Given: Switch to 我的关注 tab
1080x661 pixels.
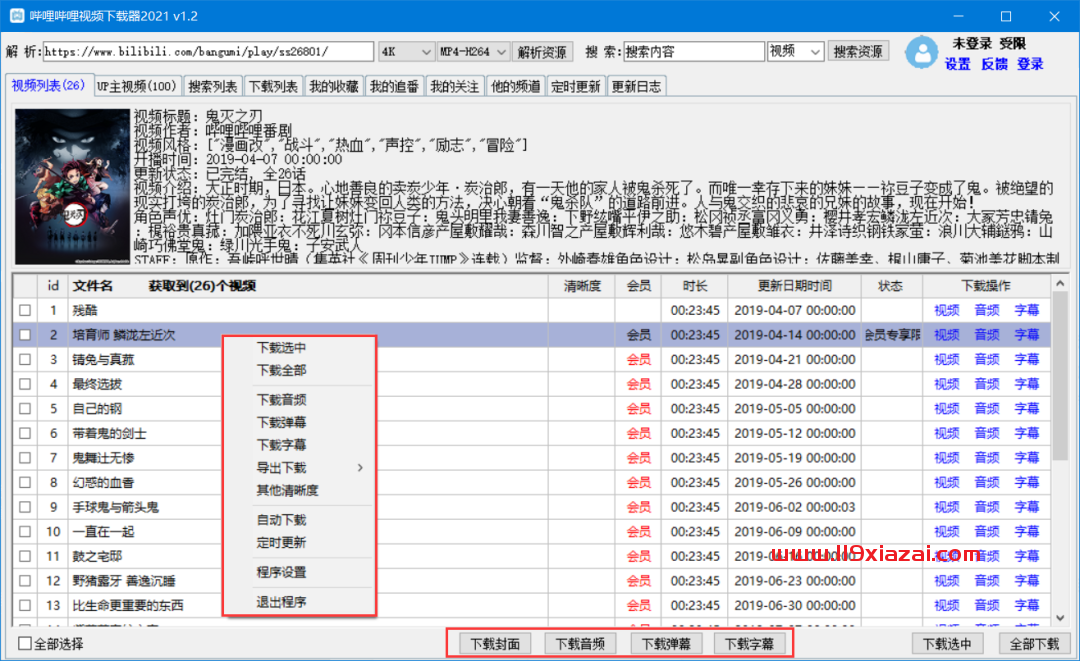Looking at the screenshot, I should (455, 86).
